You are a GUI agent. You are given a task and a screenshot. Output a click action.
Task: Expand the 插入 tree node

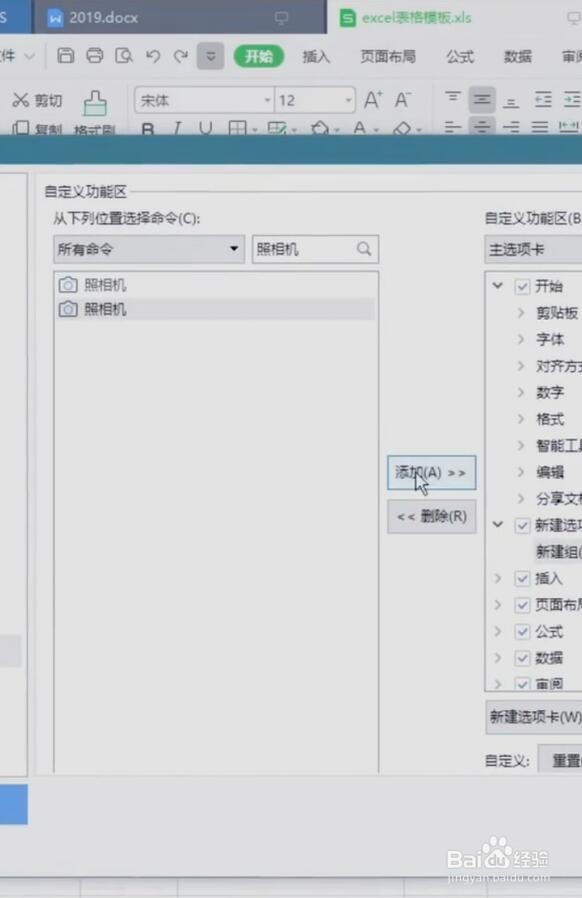pos(498,578)
